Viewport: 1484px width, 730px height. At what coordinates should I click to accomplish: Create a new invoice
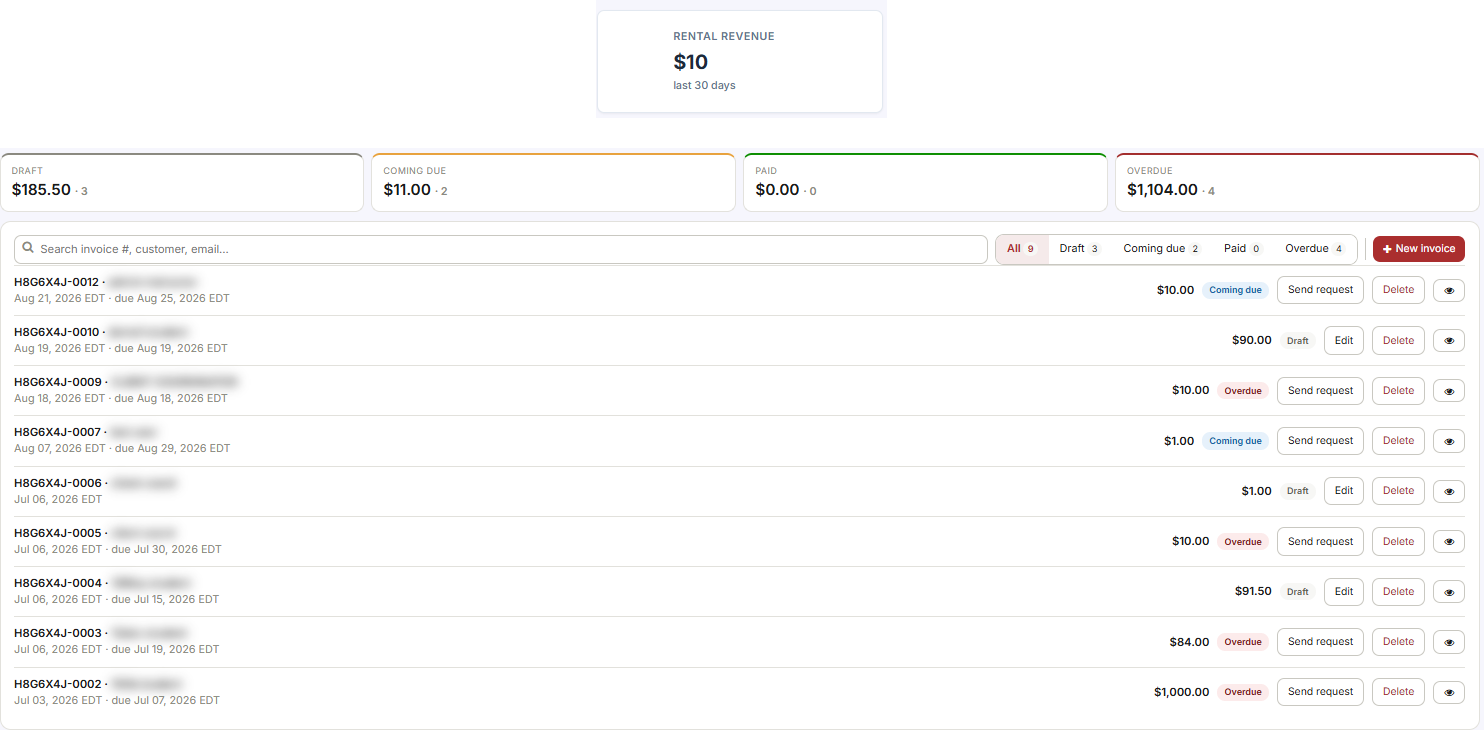1419,249
